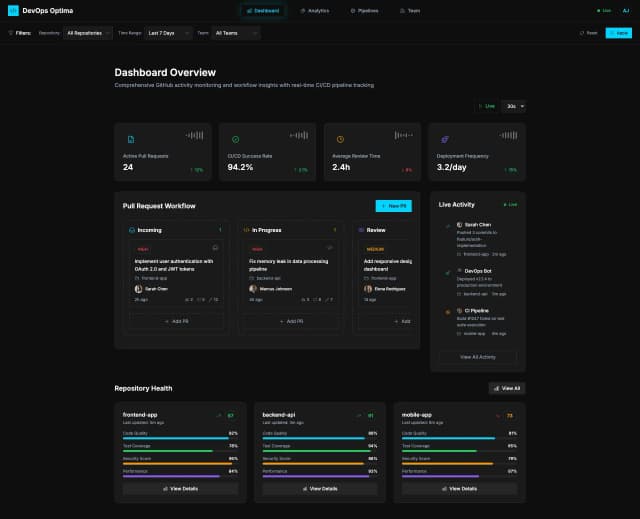Viewport: 640px width, 519px height.
Task: Change the 30s refresh interval dropdown
Action: tap(514, 105)
